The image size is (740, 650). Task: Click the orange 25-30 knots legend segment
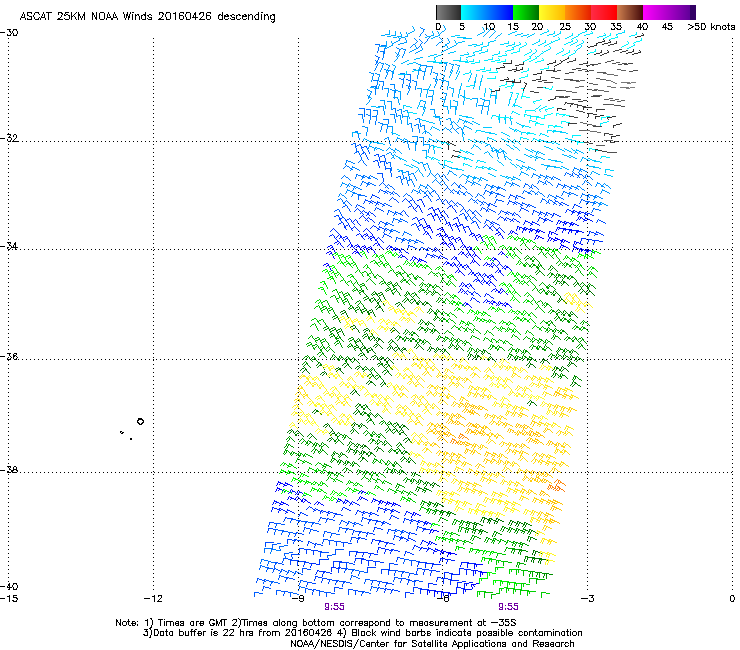578,12
